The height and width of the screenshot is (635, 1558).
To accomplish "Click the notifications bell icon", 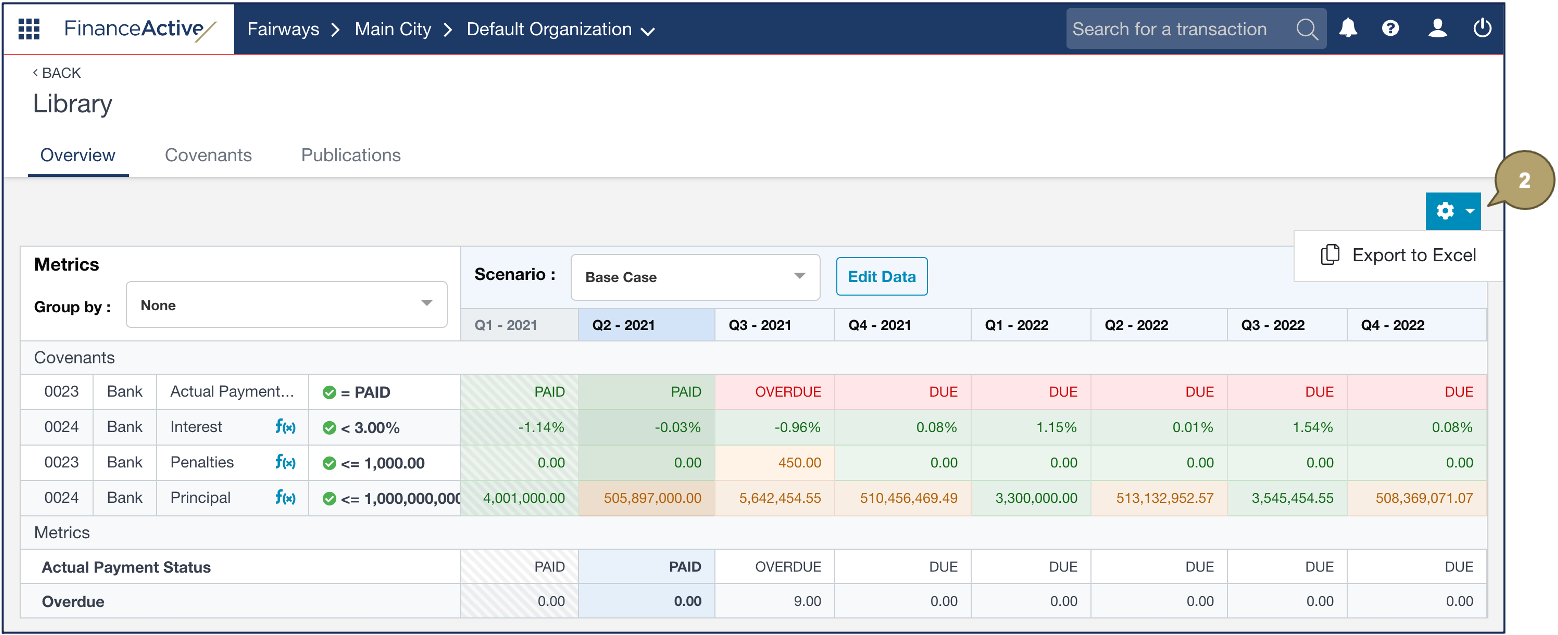I will tap(1348, 29).
